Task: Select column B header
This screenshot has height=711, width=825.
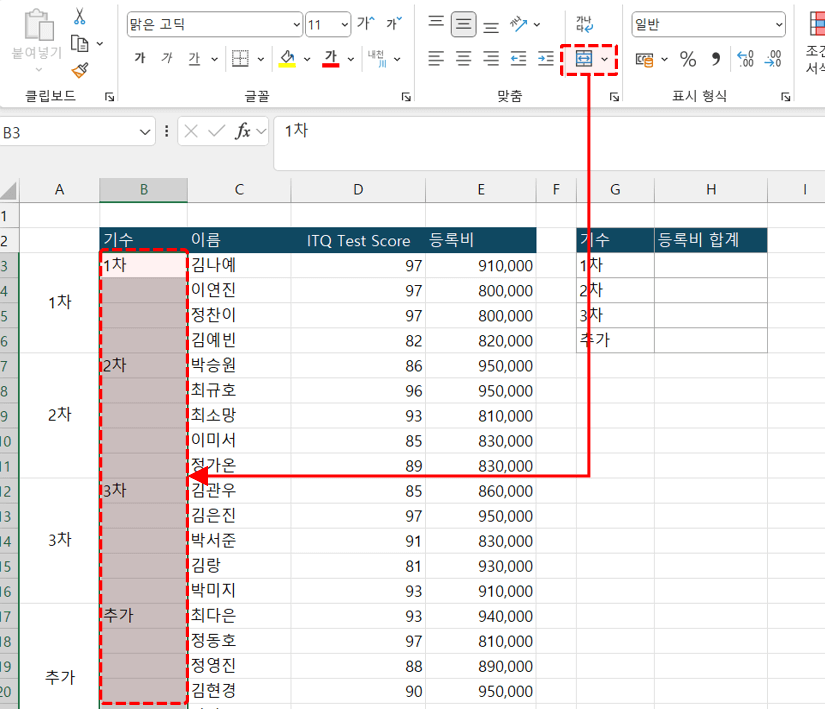Action: coord(144,189)
